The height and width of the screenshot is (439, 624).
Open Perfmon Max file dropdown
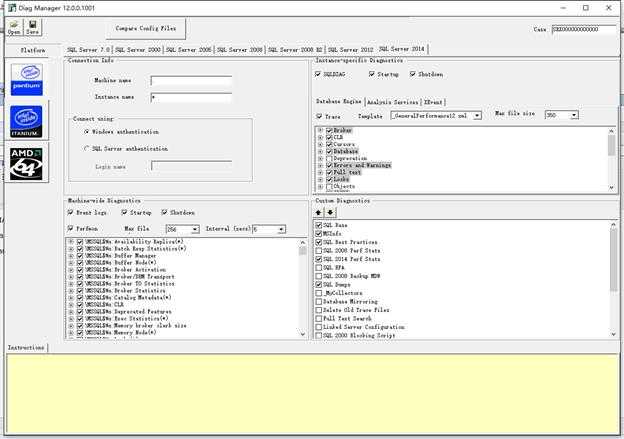tap(195, 229)
